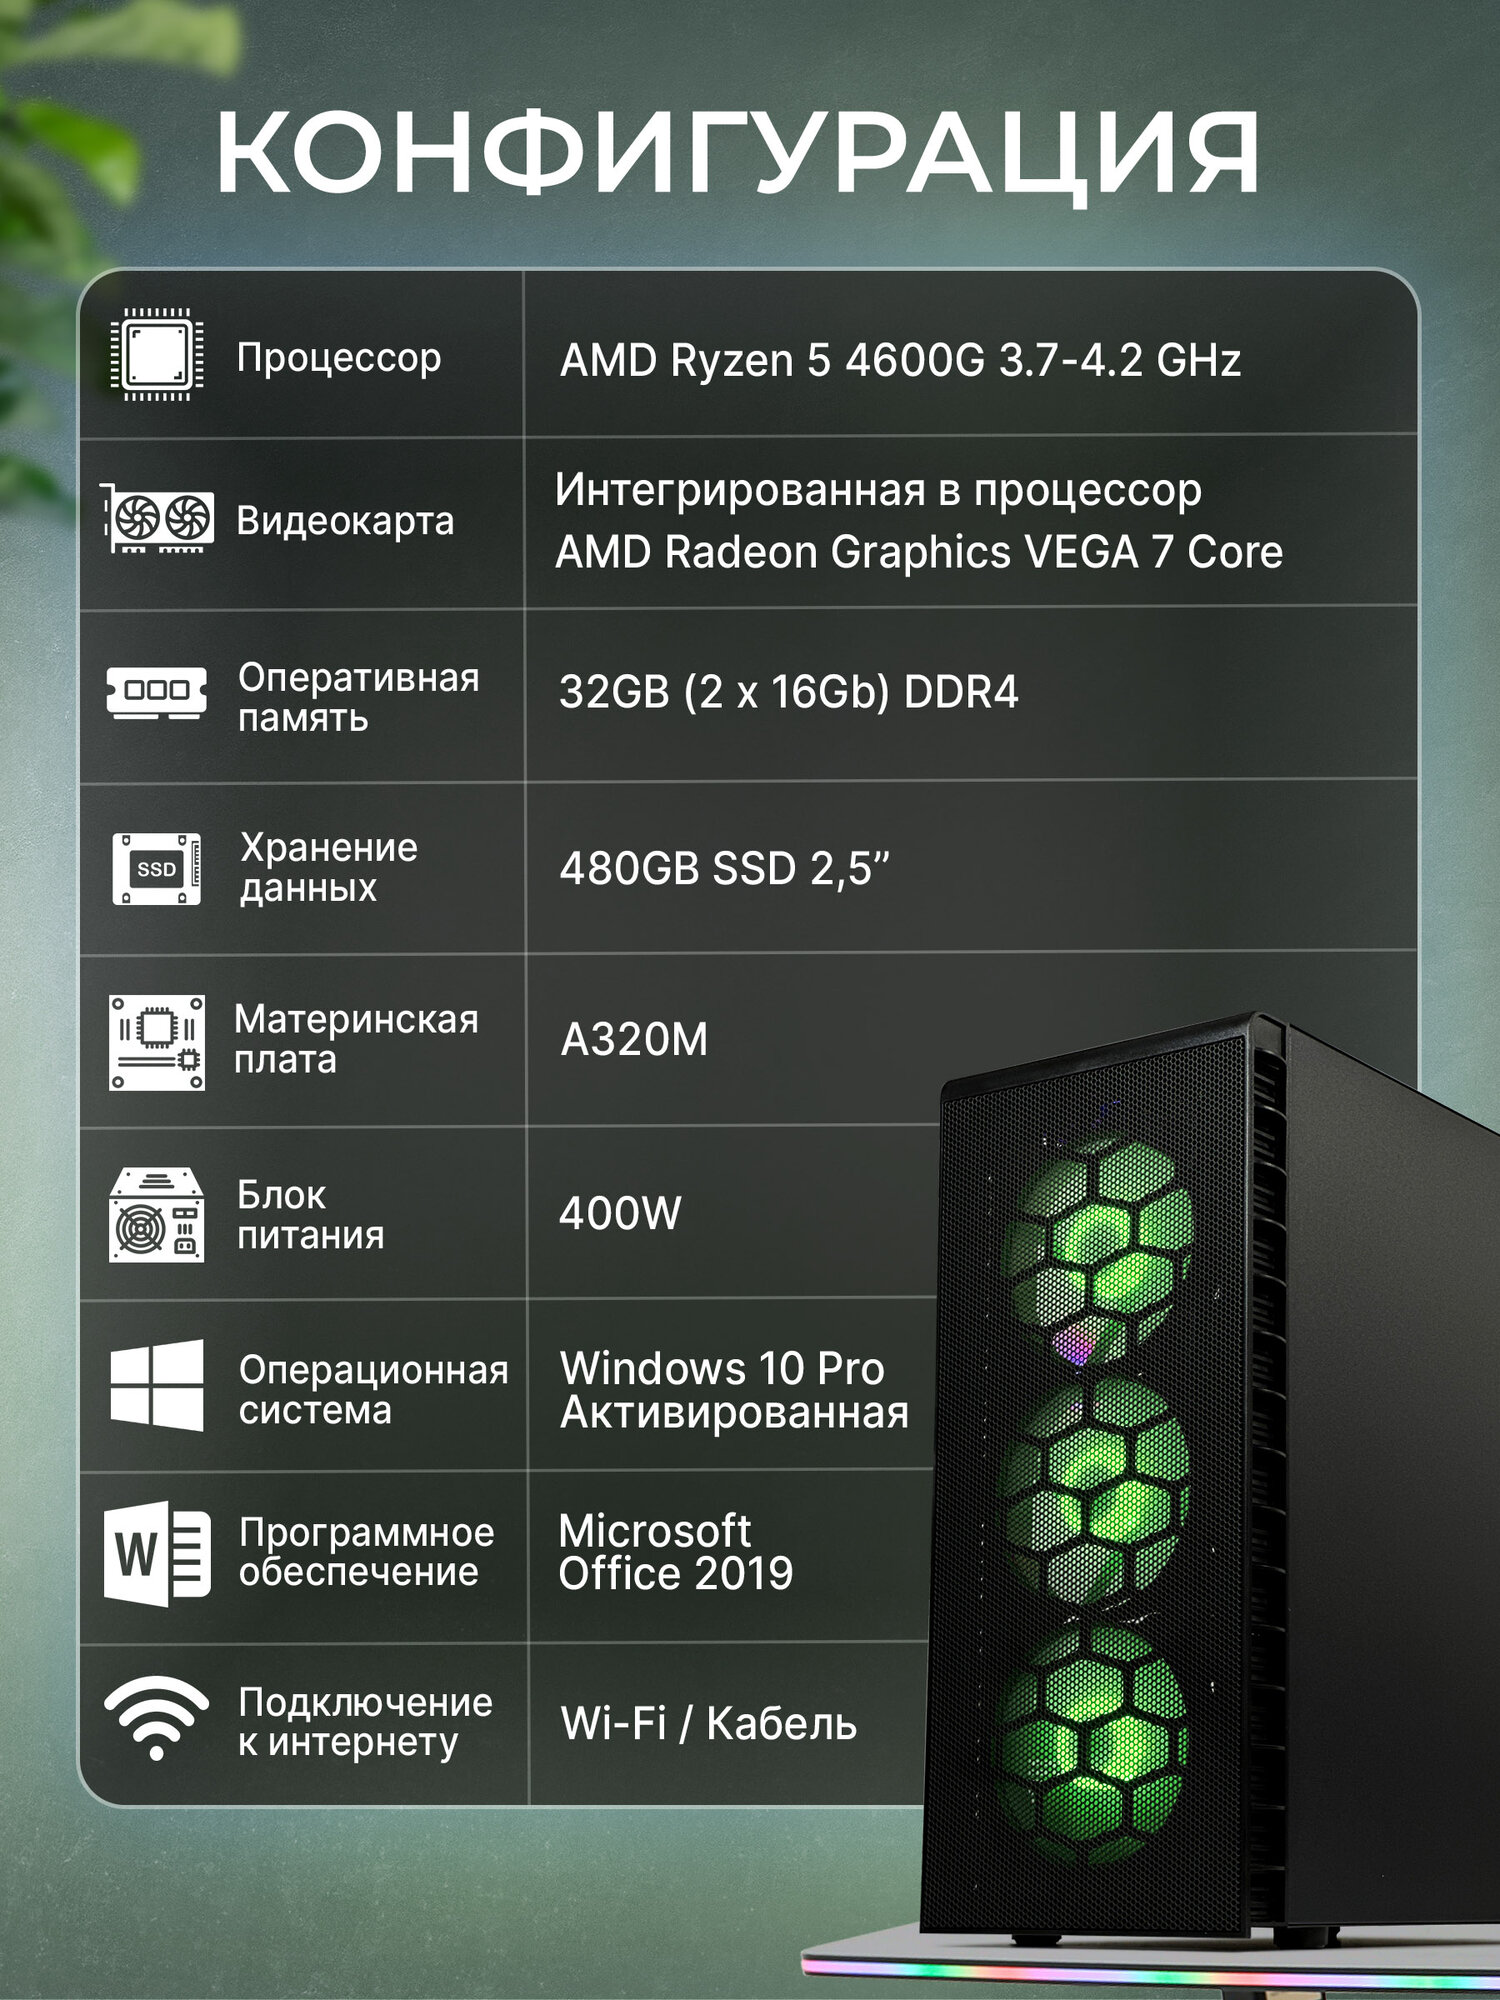Click the Видеокарта label
Screen dimensions: 1500x2000
pos(345,521)
